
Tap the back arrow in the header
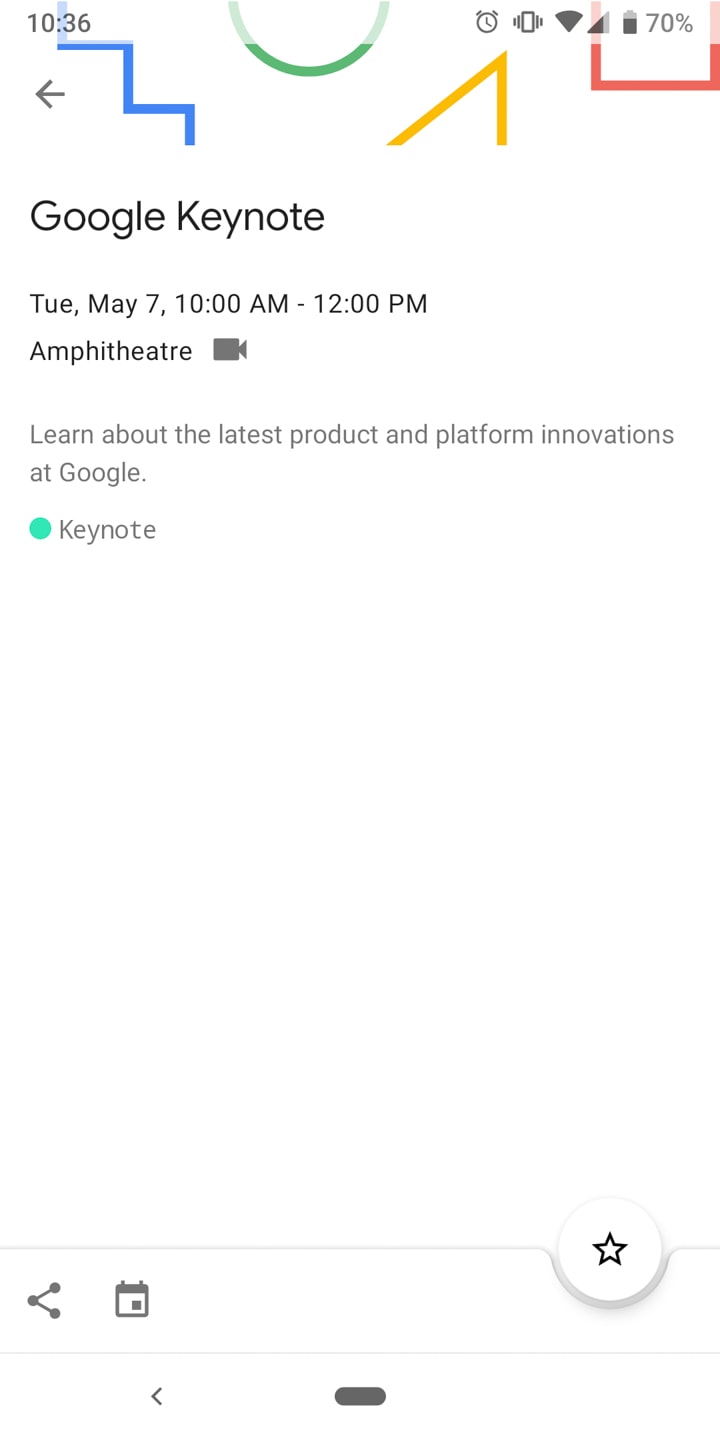(49, 94)
